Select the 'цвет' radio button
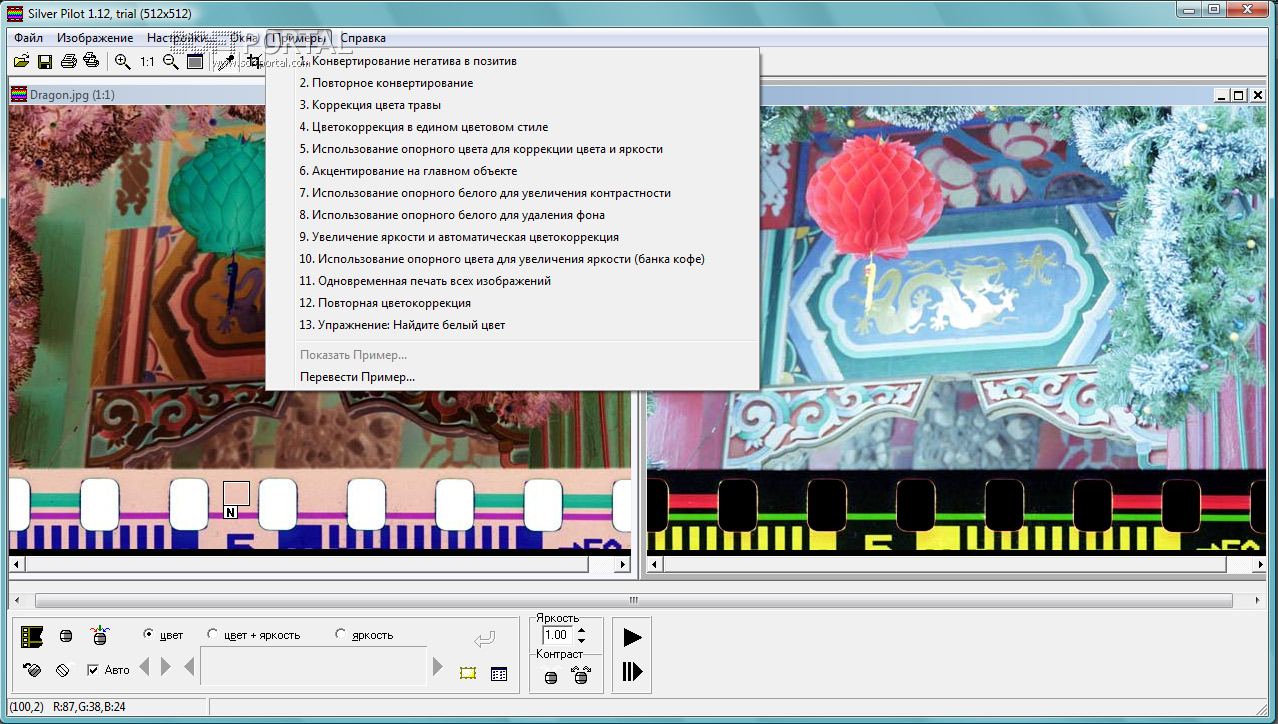The width and height of the screenshot is (1278, 724). pos(148,634)
